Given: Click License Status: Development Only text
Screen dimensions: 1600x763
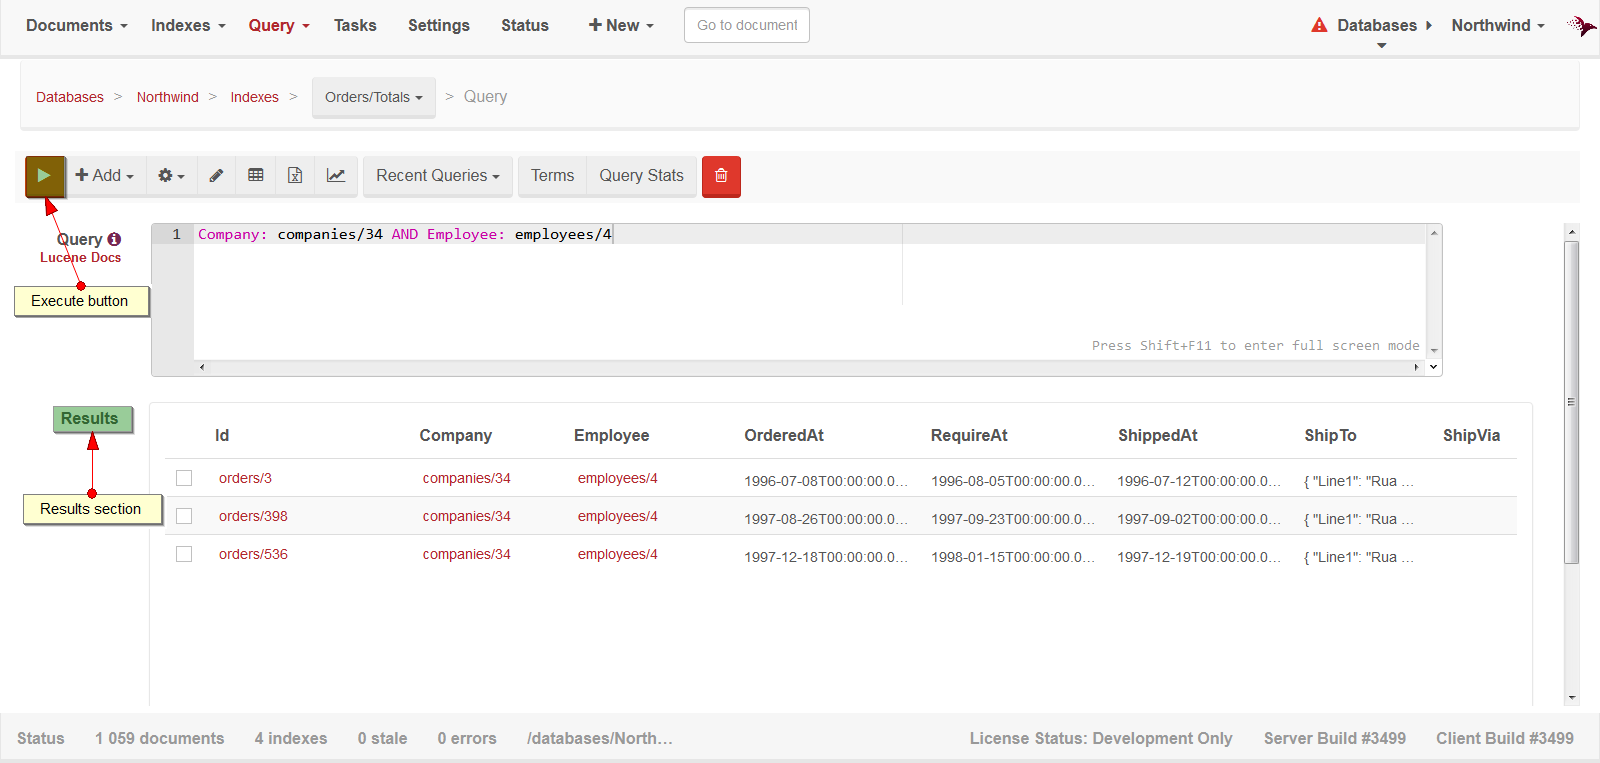Looking at the screenshot, I should [1101, 738].
